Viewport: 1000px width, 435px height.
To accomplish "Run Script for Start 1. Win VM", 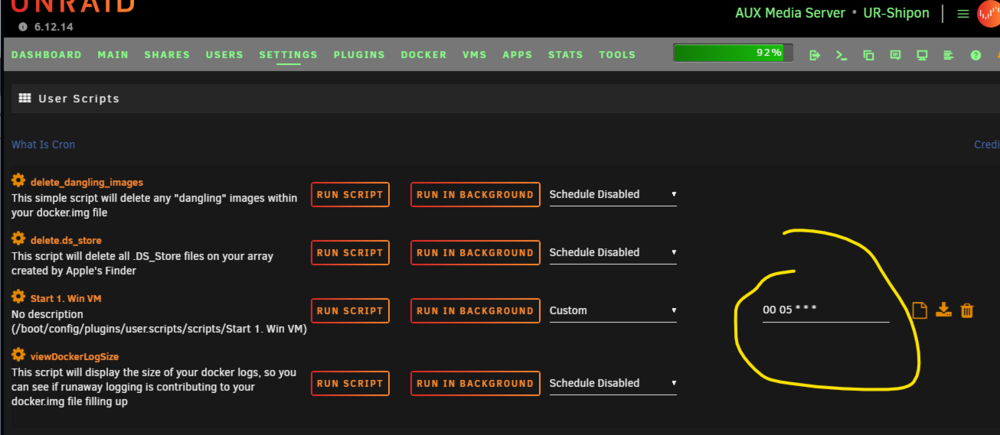I will point(350,311).
